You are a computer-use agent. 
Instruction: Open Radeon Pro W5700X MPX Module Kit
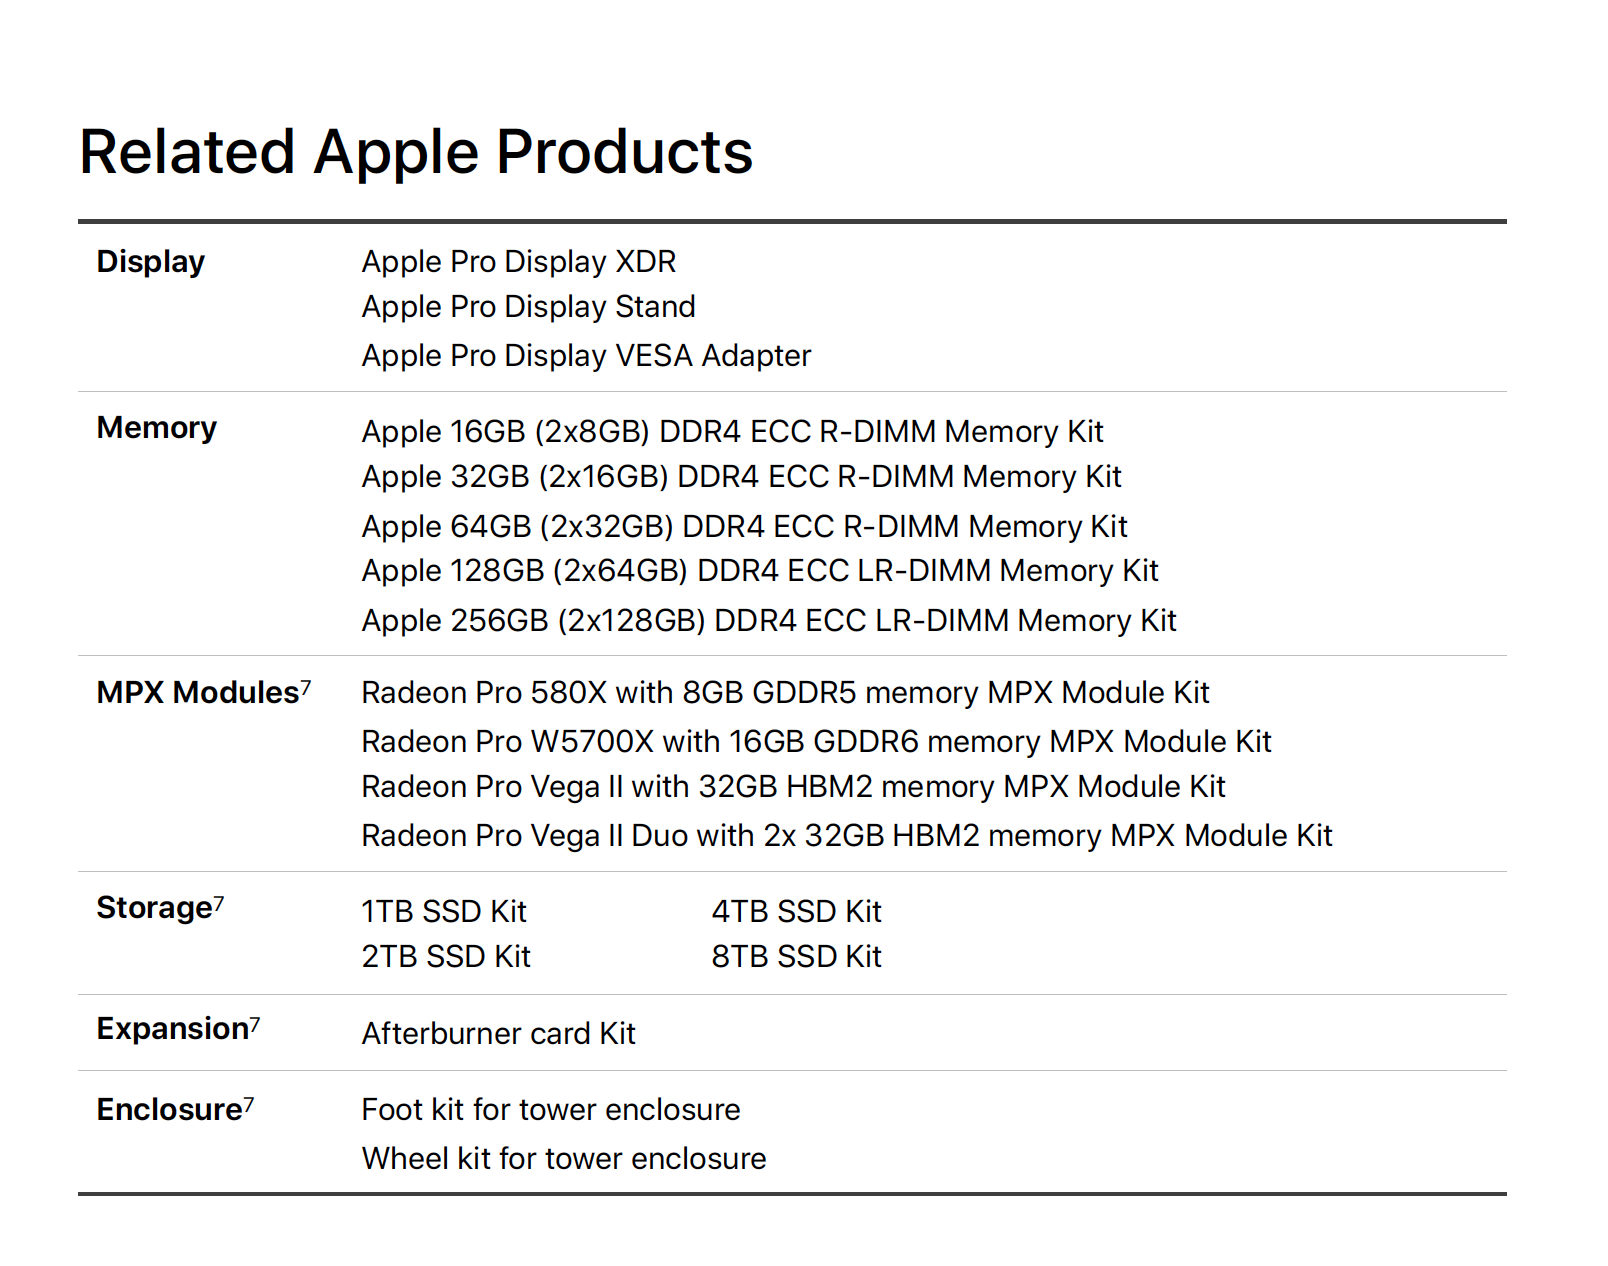coord(816,741)
